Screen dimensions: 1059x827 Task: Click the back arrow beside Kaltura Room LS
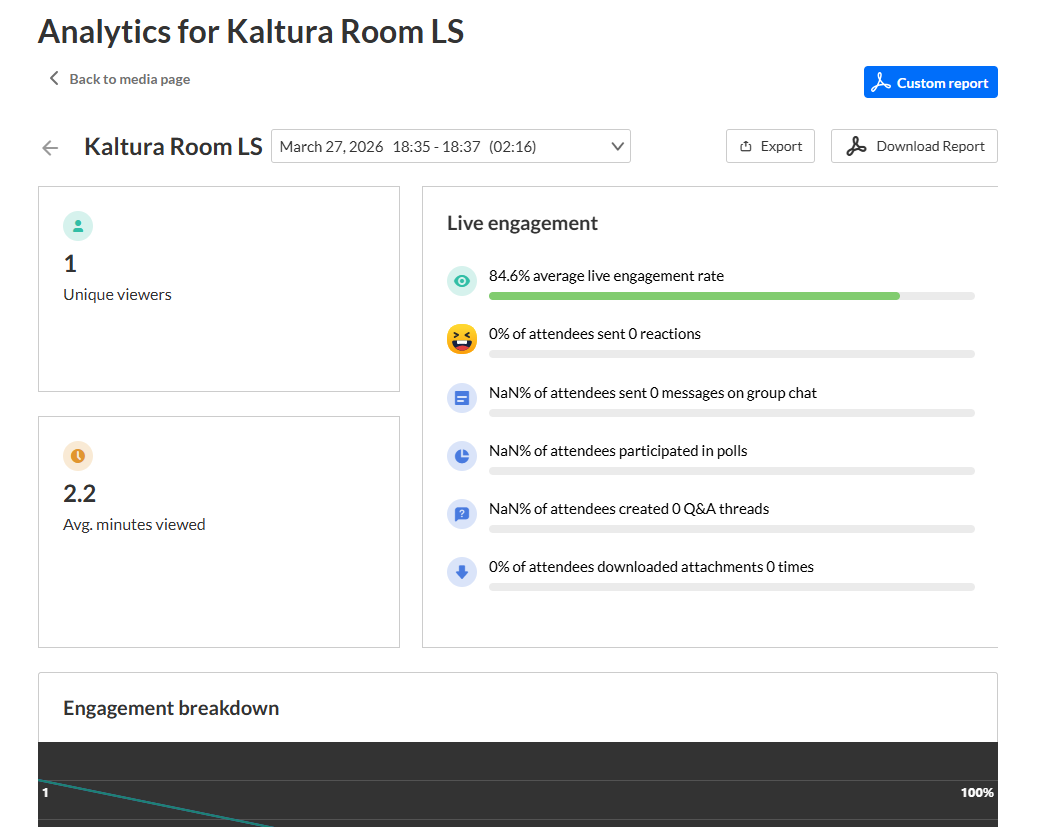pos(50,148)
